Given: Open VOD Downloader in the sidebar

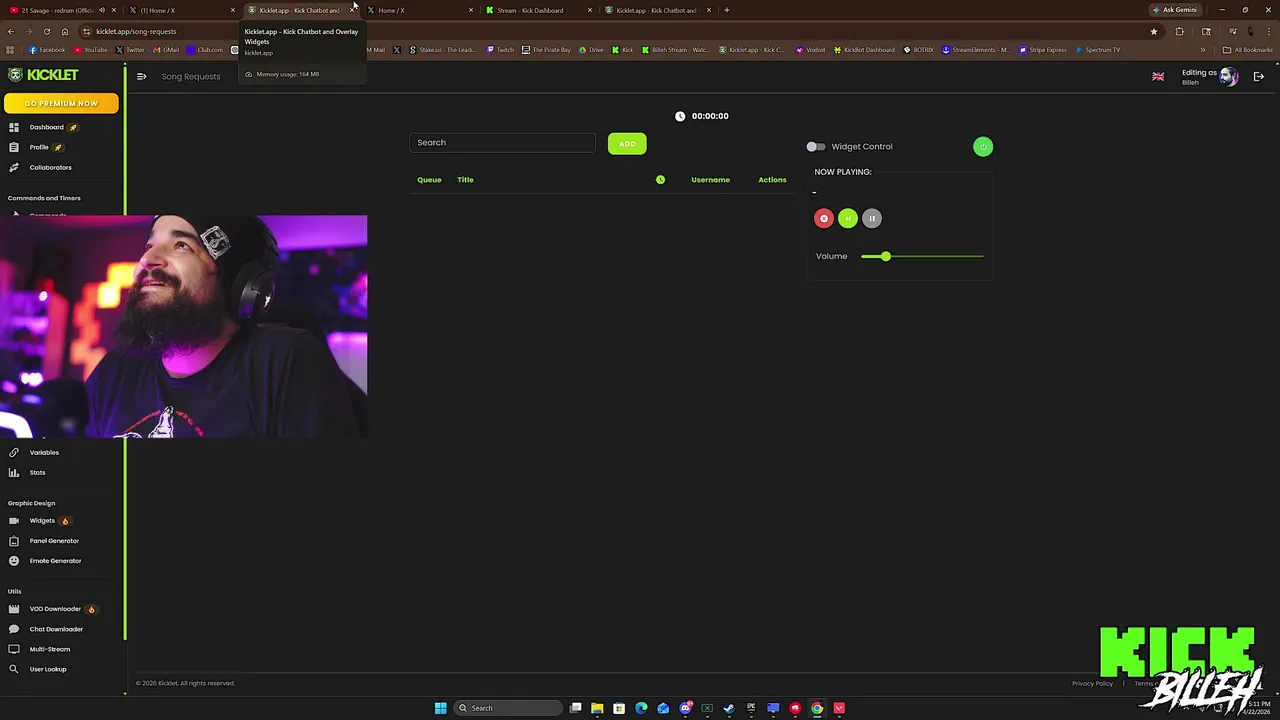Looking at the screenshot, I should click(x=55, y=609).
